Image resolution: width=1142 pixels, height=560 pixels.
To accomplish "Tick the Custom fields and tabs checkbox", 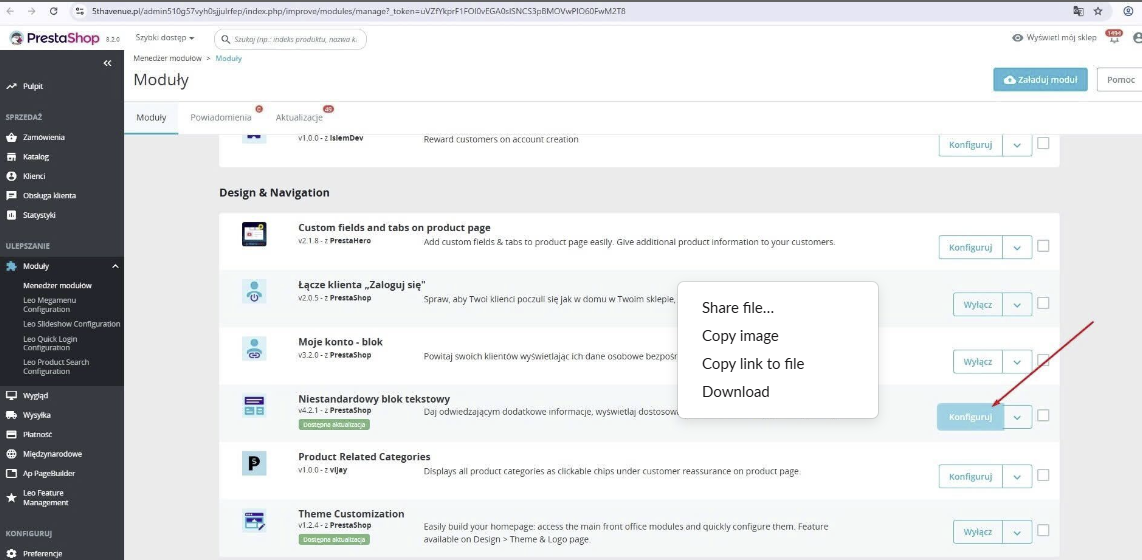I will [1043, 246].
